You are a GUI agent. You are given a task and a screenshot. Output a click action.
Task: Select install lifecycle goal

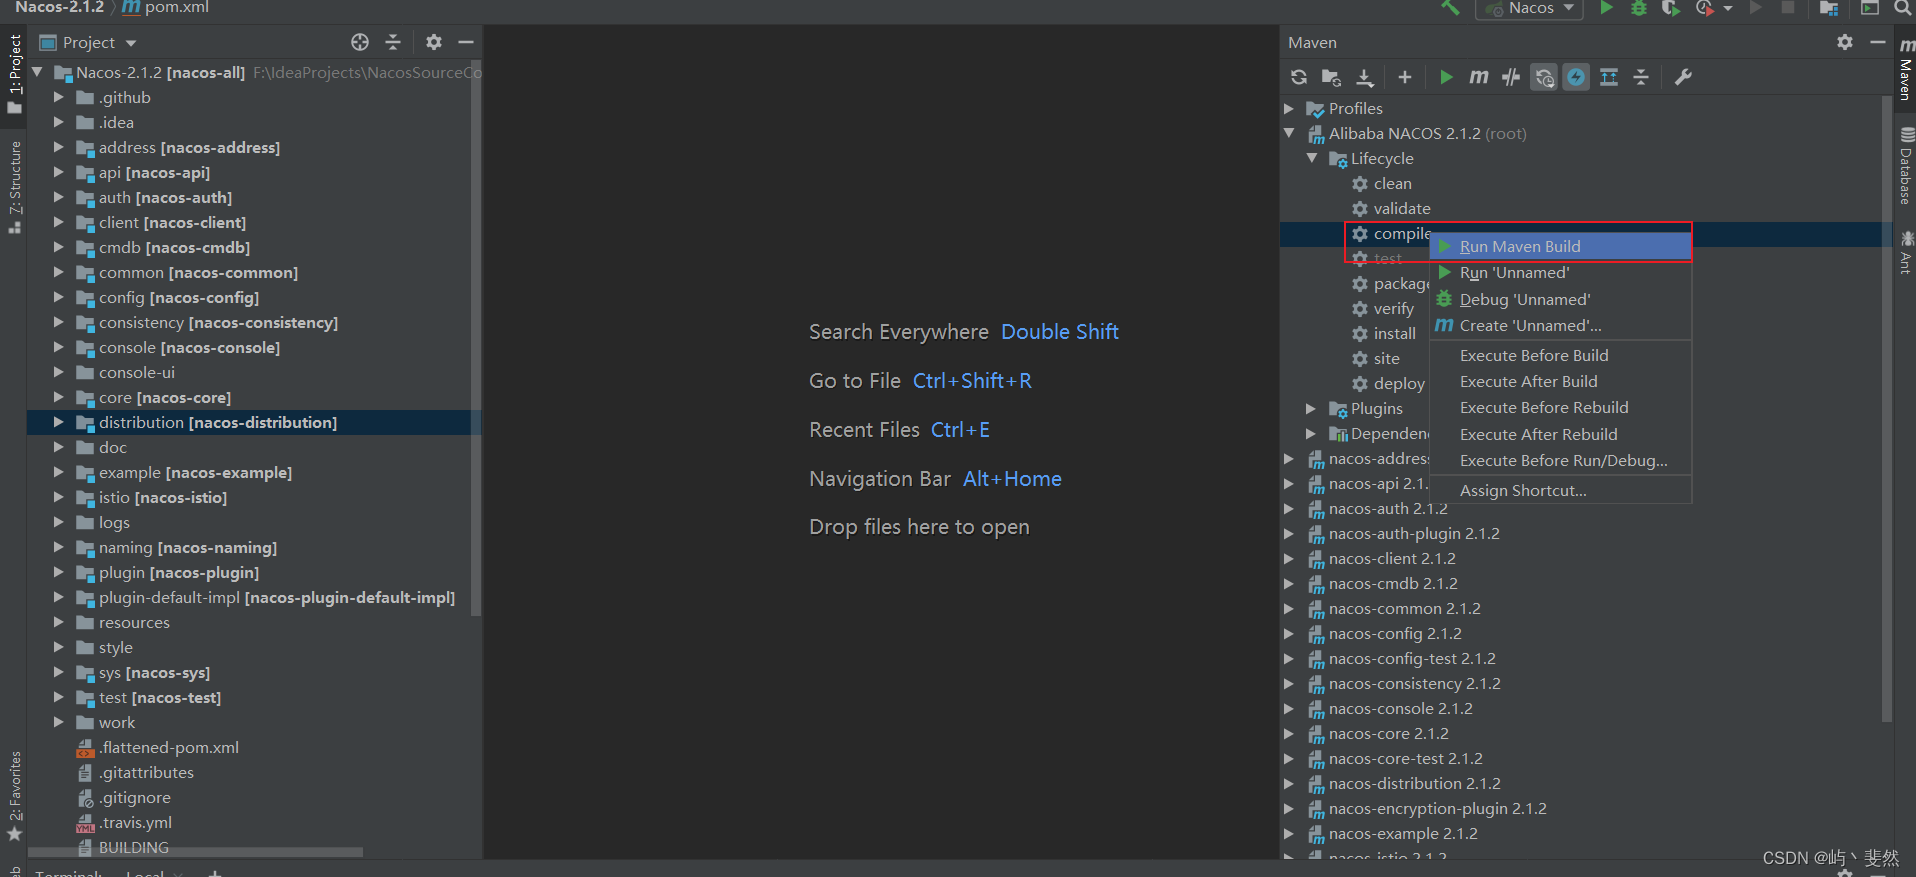tap(1383, 333)
